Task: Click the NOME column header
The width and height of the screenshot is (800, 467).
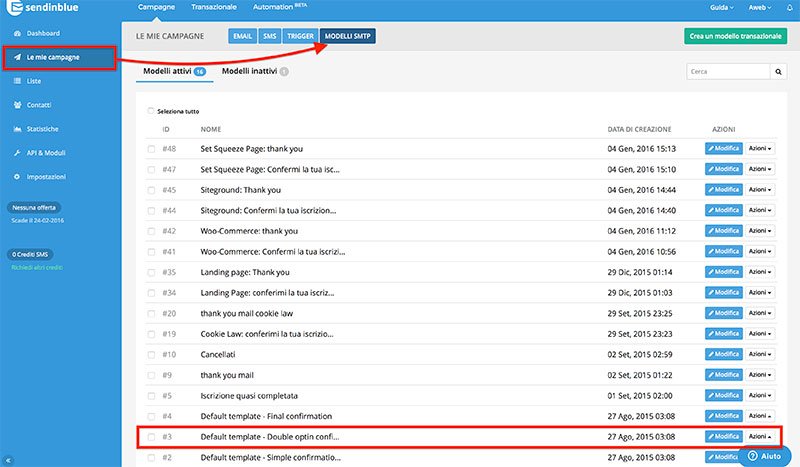Action: pos(211,130)
